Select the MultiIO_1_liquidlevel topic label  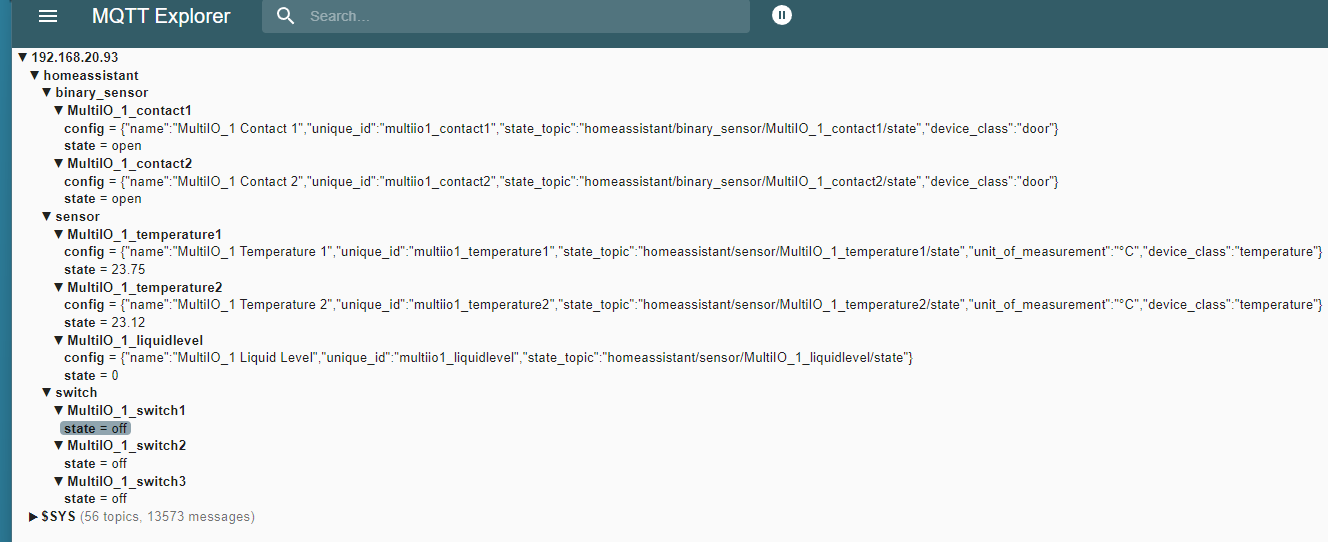click(x=137, y=340)
